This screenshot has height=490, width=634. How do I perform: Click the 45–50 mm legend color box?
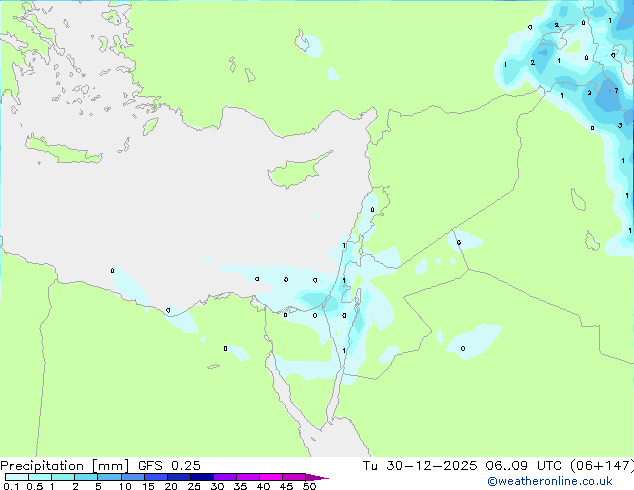pos(294,477)
